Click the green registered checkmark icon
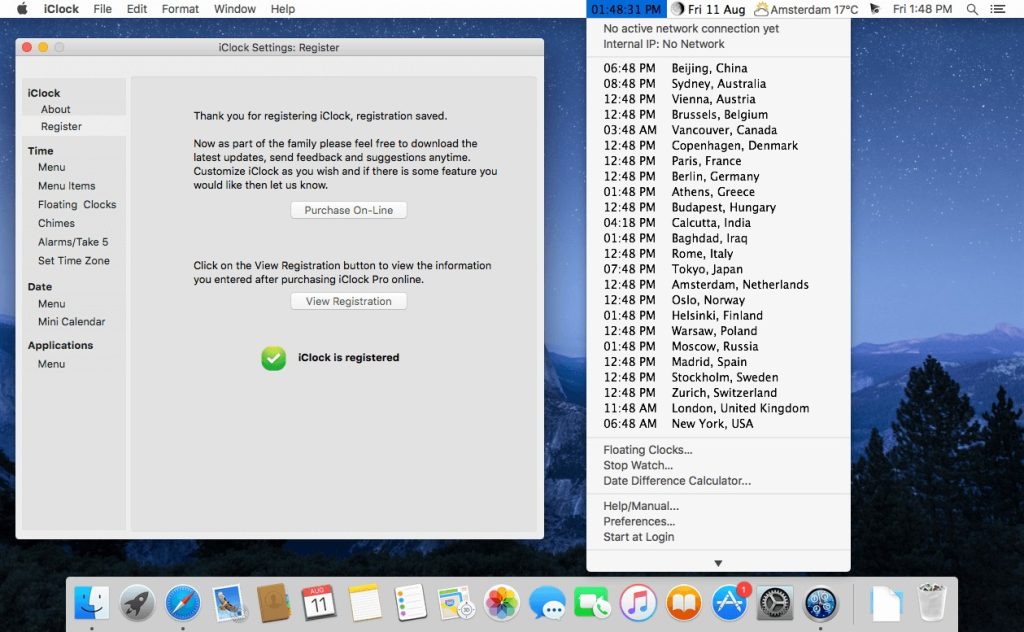The height and width of the screenshot is (632, 1024). tap(273, 358)
